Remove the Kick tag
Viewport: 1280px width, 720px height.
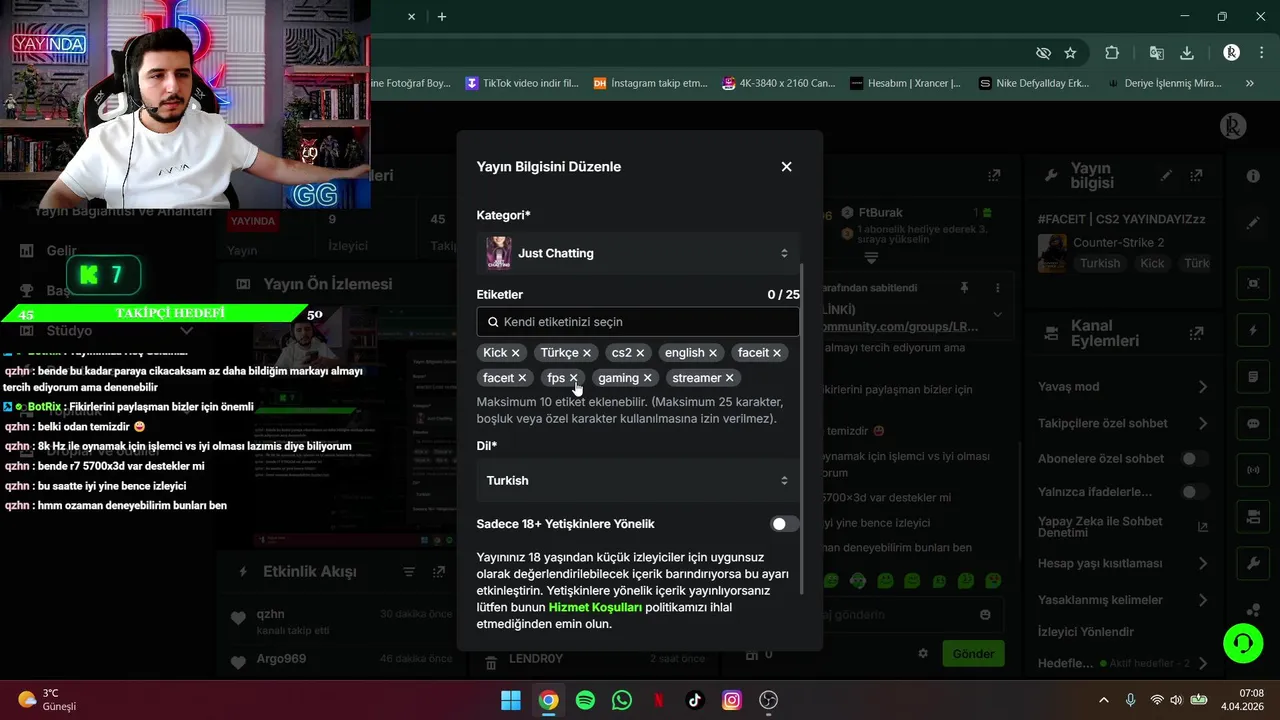click(516, 353)
